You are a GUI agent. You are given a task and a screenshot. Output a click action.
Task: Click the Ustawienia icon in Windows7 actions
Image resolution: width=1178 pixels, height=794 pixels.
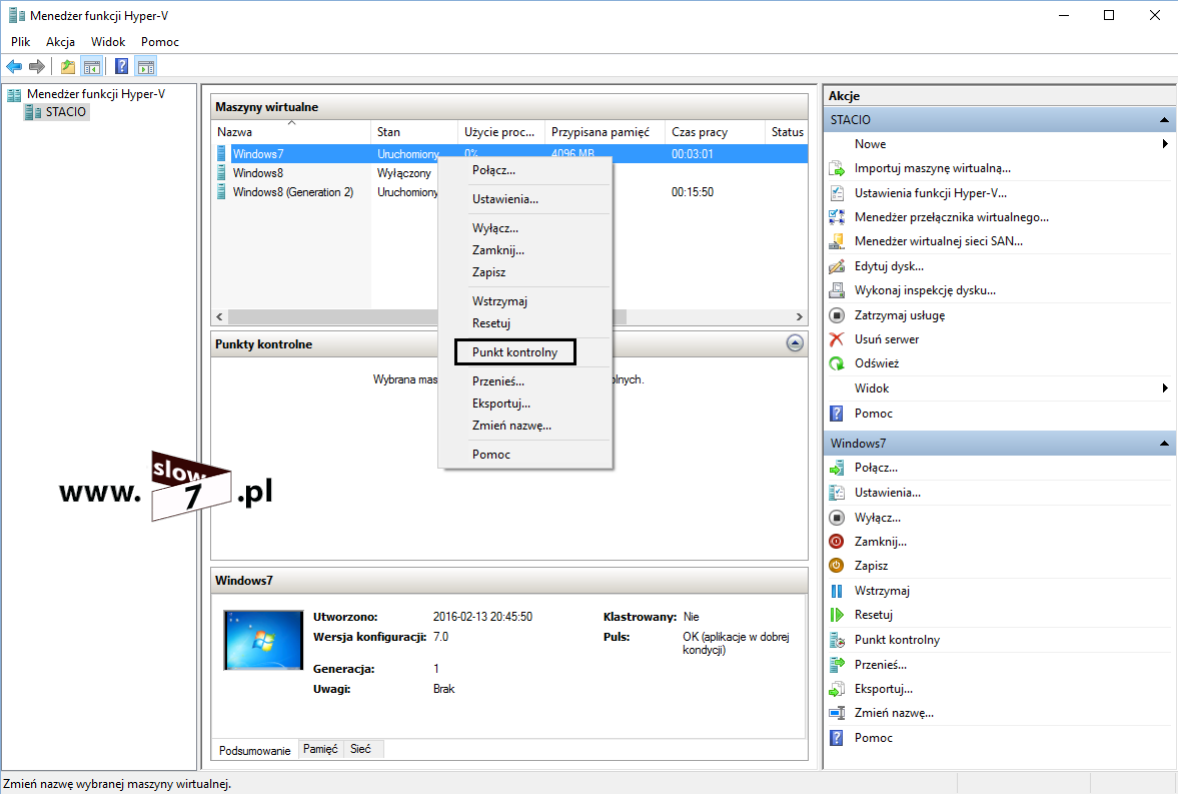coord(836,493)
